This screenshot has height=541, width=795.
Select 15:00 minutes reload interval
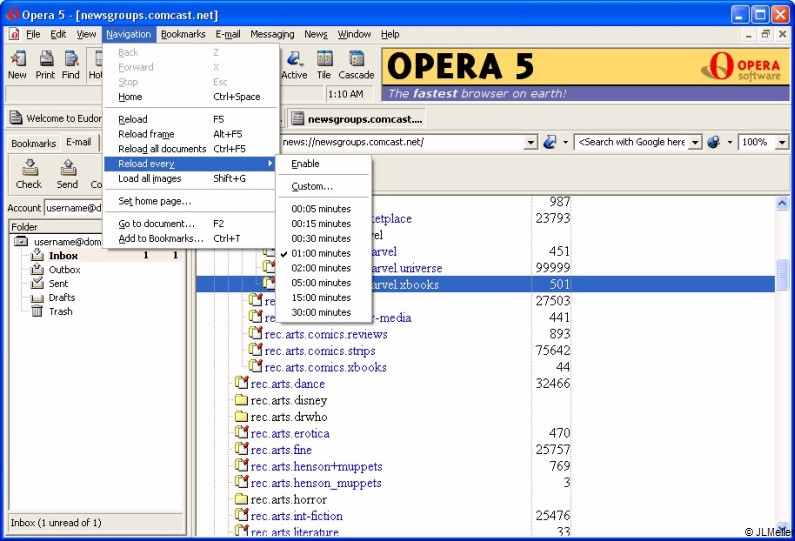(323, 297)
